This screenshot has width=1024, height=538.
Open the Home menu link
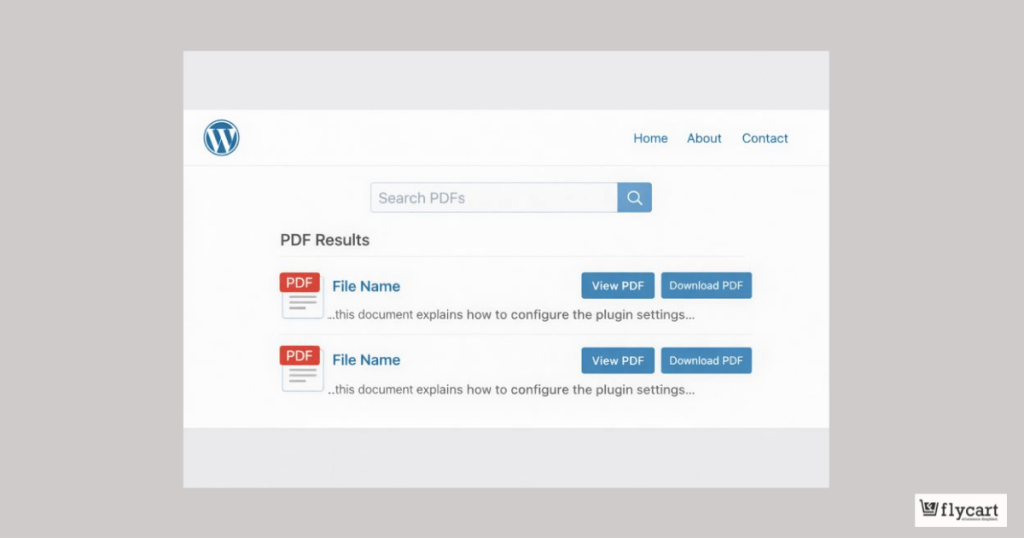click(650, 138)
